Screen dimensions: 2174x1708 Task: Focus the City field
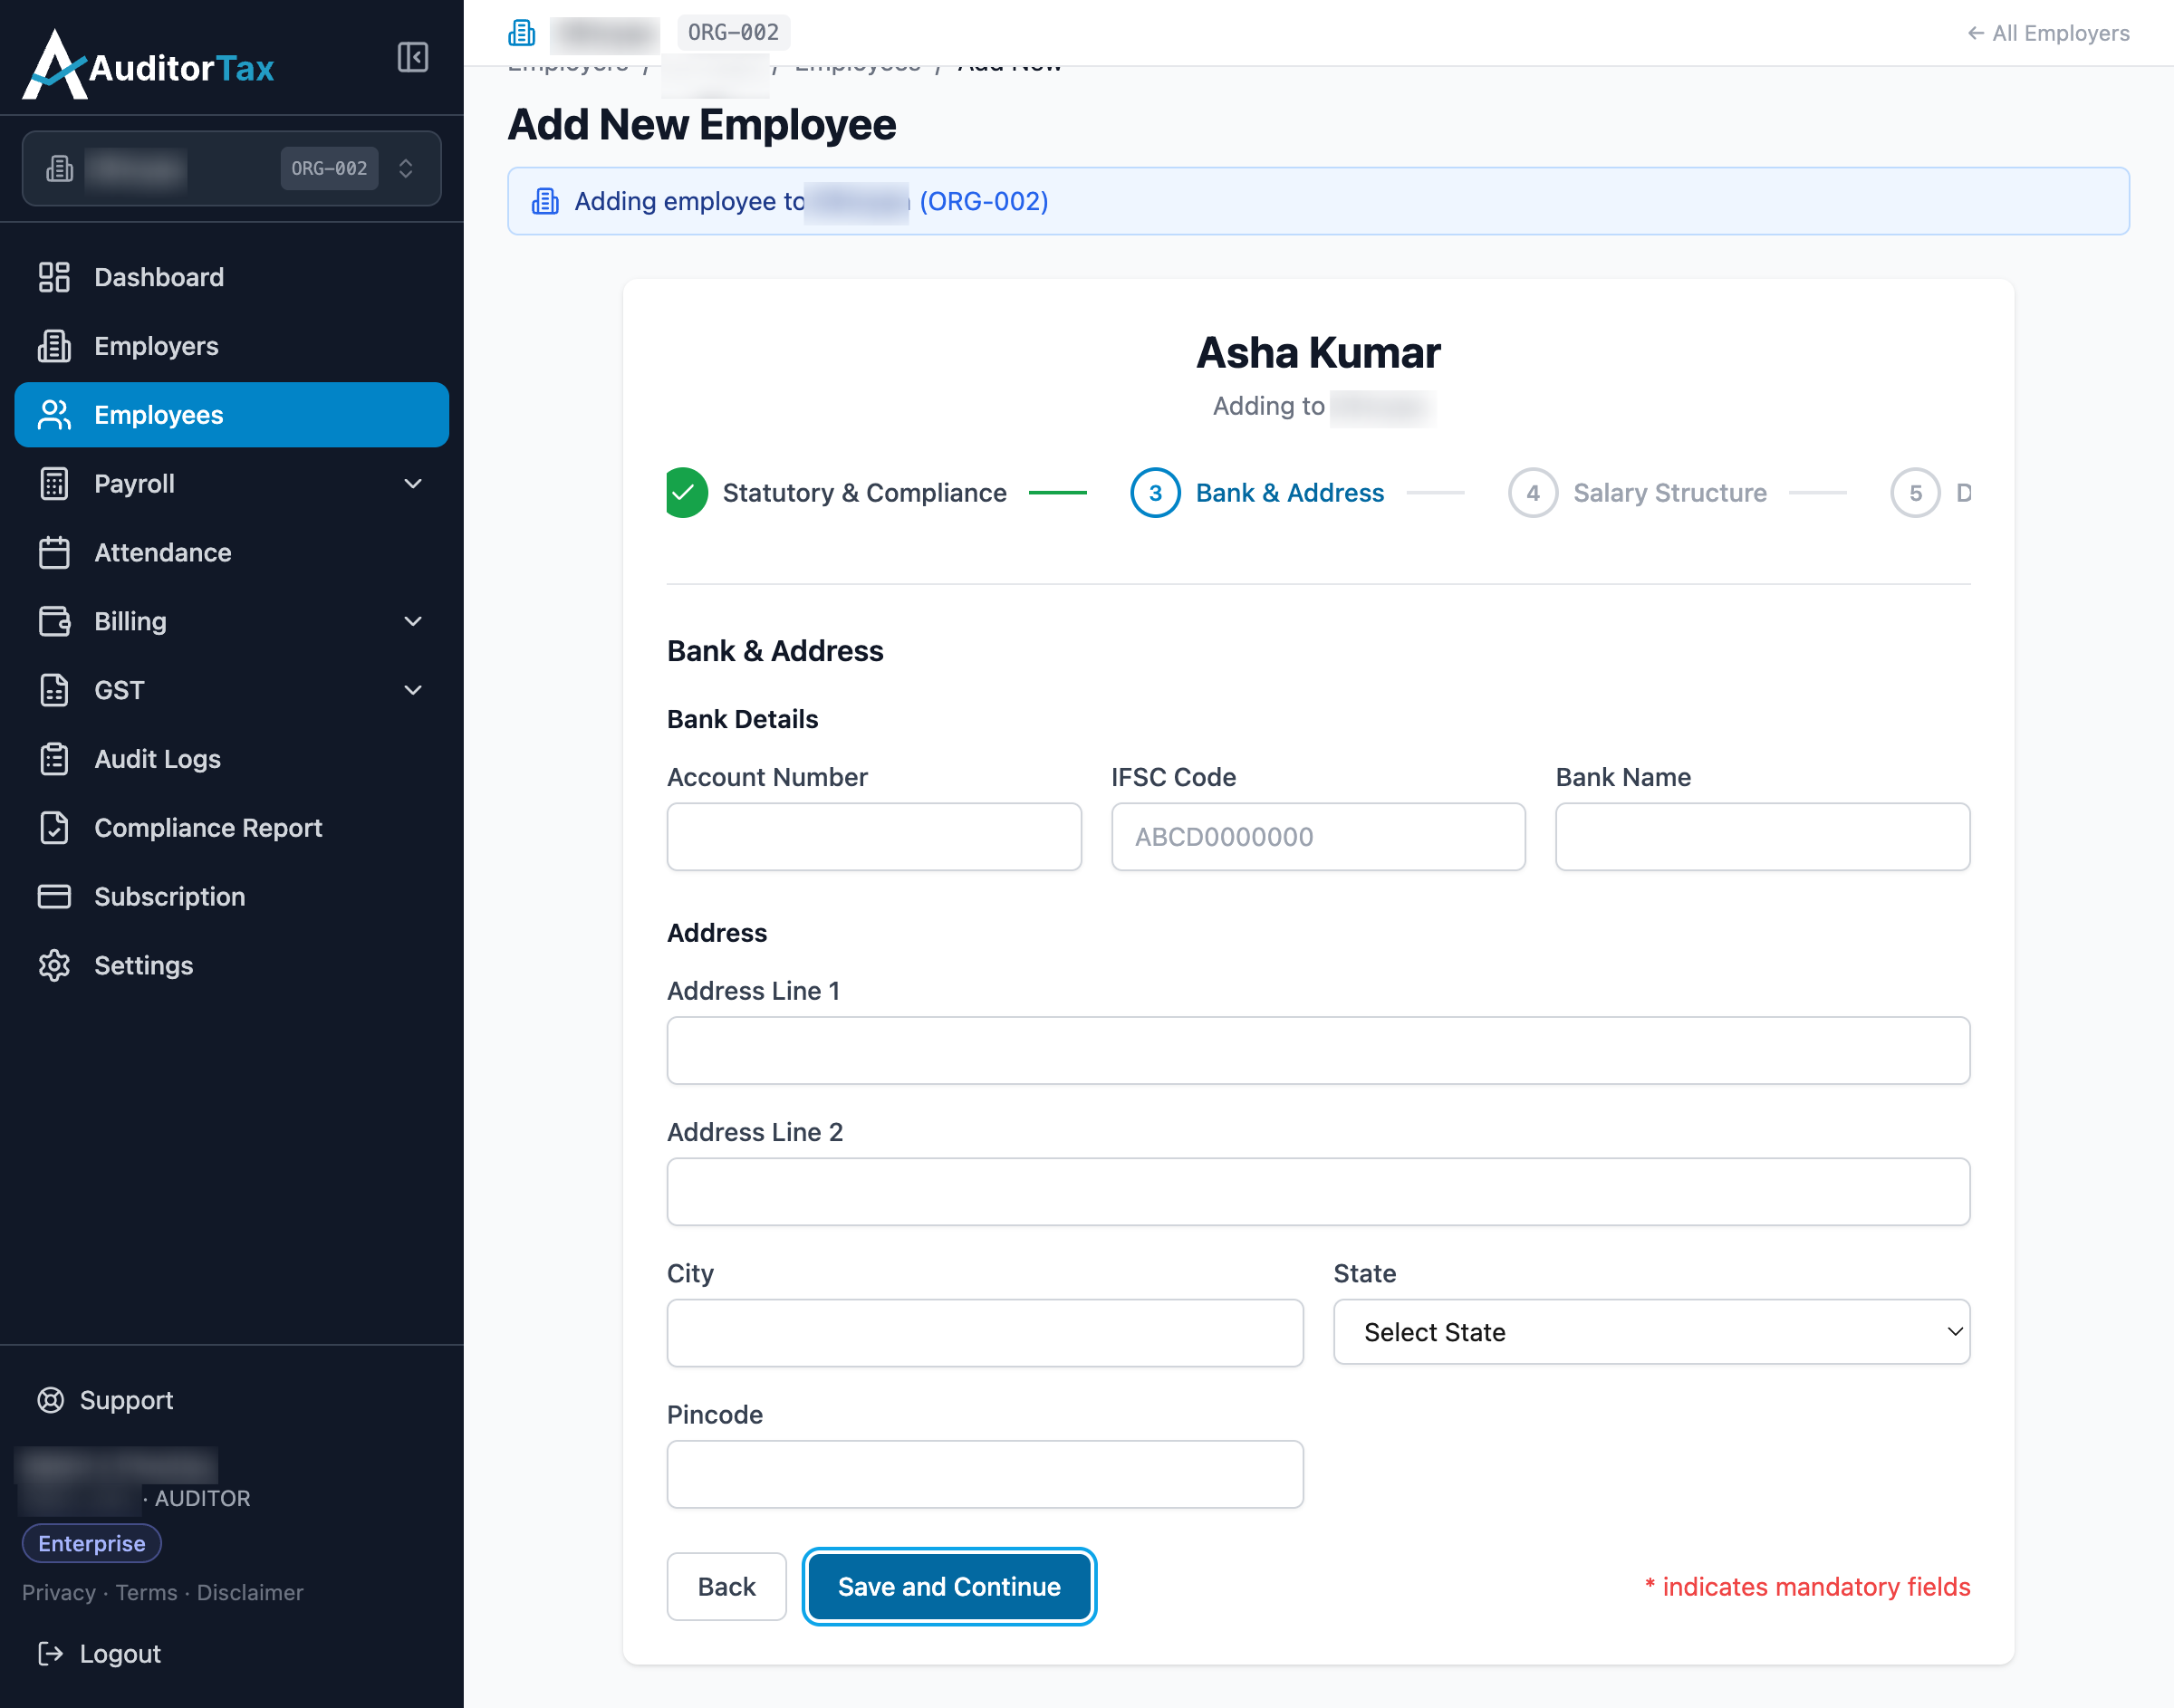click(x=985, y=1333)
